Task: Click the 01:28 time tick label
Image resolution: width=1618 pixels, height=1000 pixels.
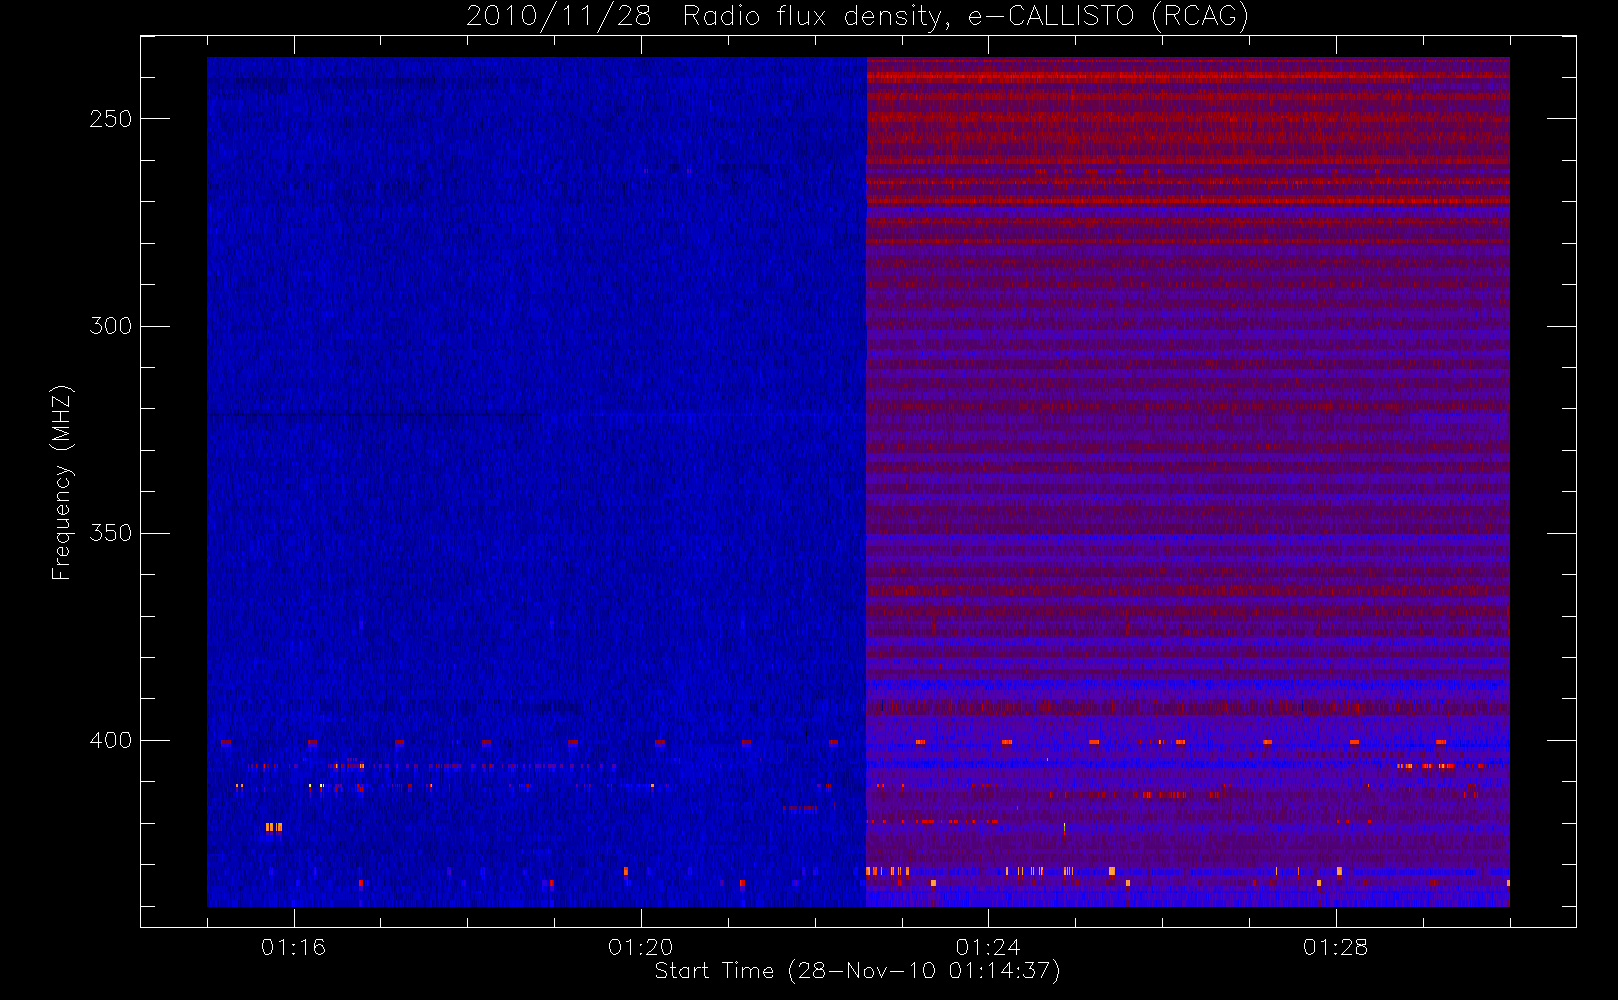Action: [x=1335, y=947]
